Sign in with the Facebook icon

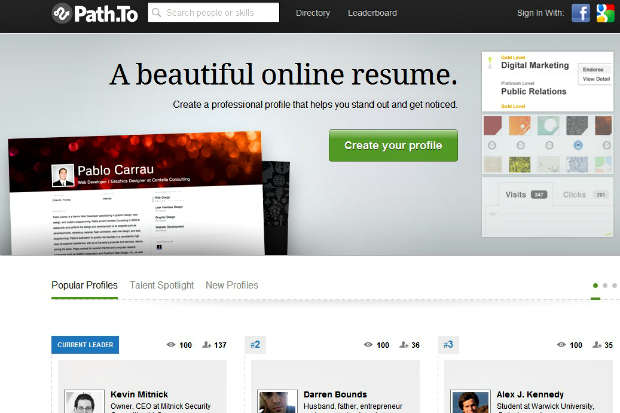[x=581, y=13]
